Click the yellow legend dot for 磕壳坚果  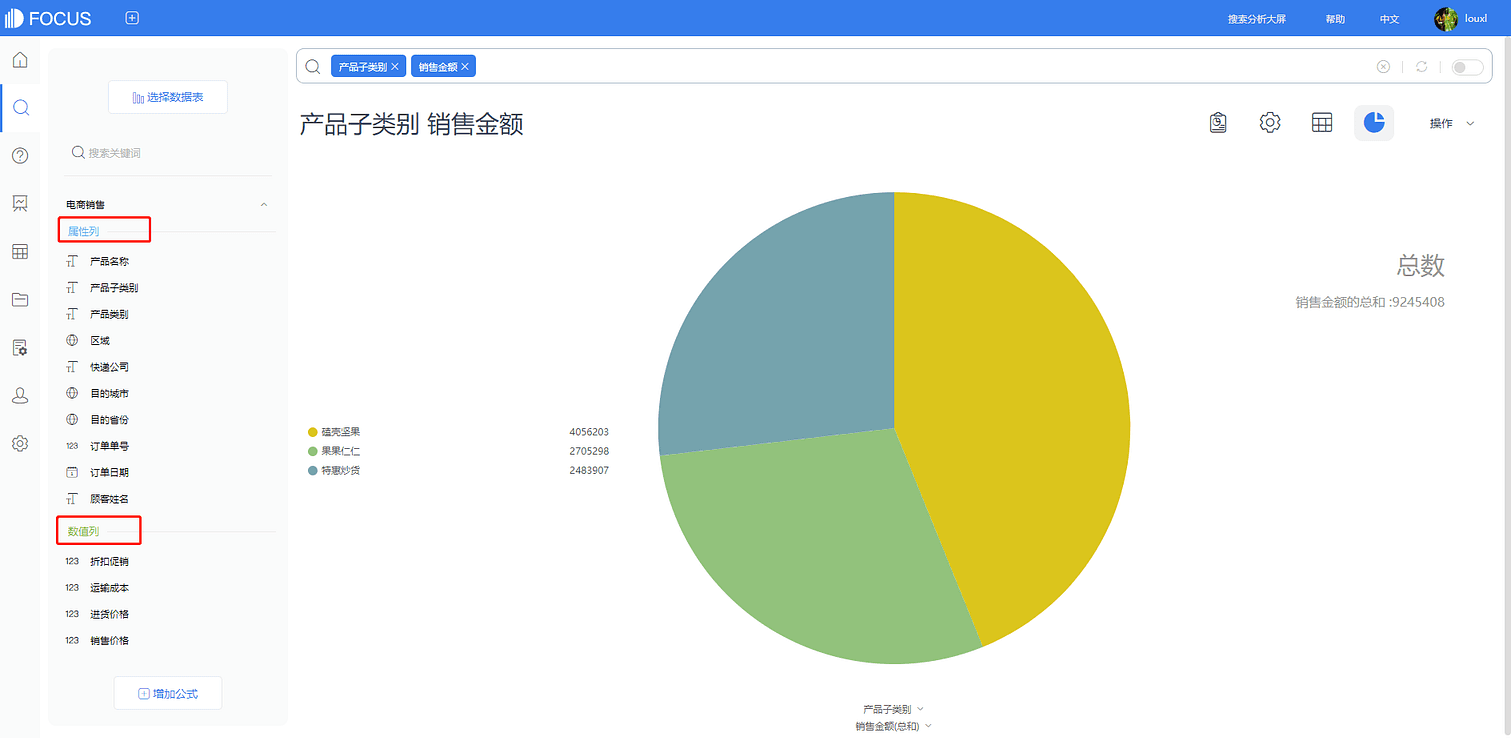click(313, 432)
